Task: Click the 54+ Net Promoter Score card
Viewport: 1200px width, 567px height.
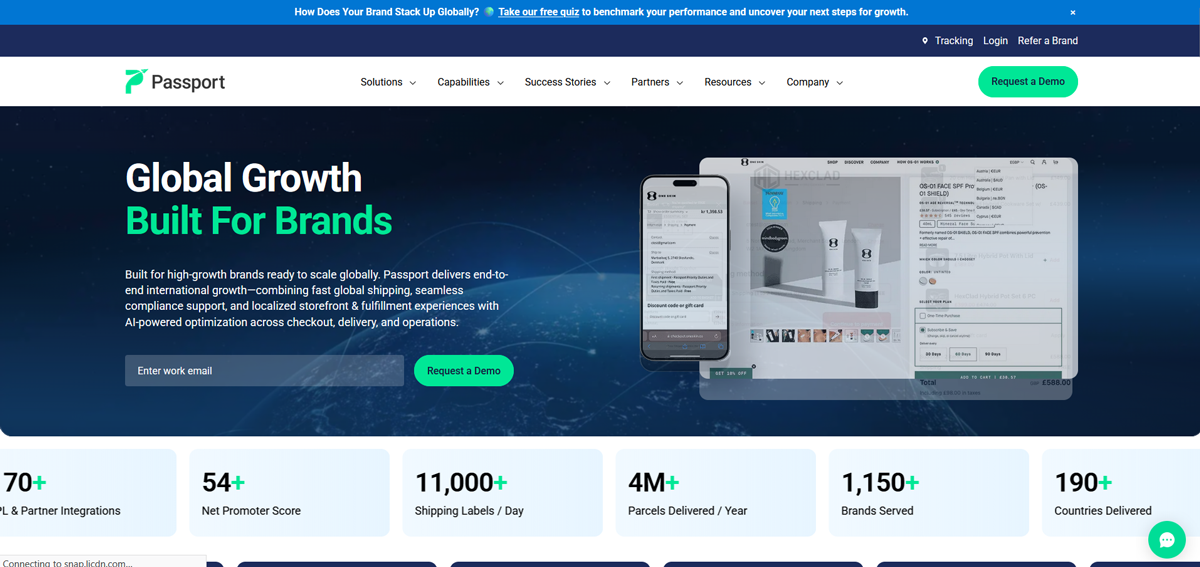Action: click(x=289, y=492)
